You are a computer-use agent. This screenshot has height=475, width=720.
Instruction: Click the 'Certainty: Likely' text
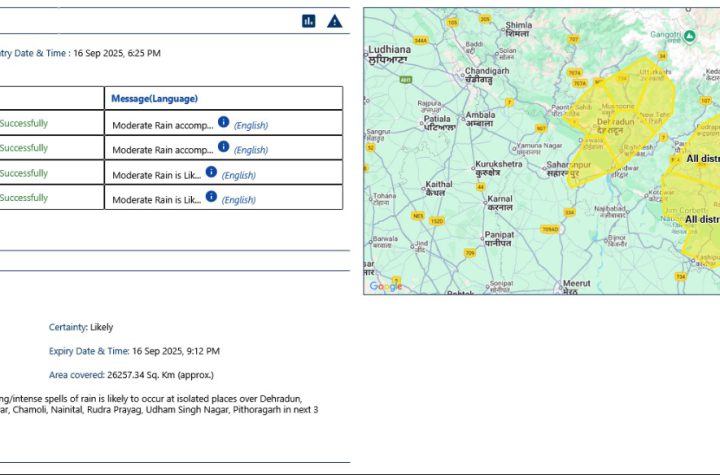pos(81,327)
